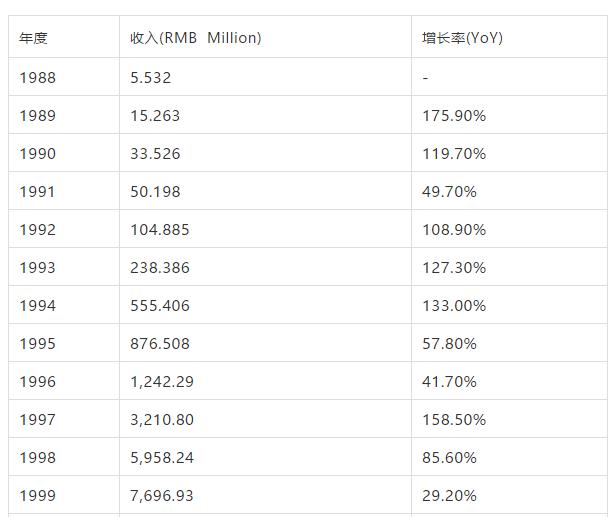The width and height of the screenshot is (614, 517).
Task: Select the 1990 year cell
Action: 64,153
